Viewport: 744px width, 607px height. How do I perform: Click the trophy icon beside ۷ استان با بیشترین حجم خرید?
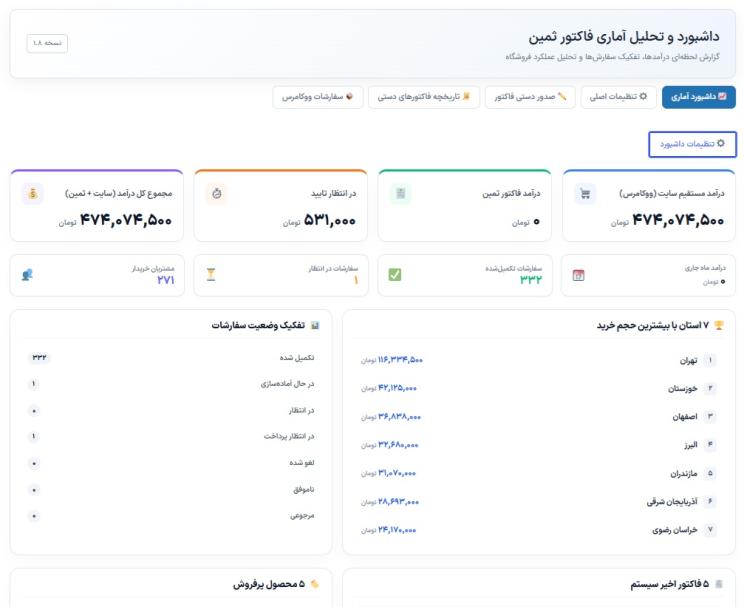click(x=719, y=326)
